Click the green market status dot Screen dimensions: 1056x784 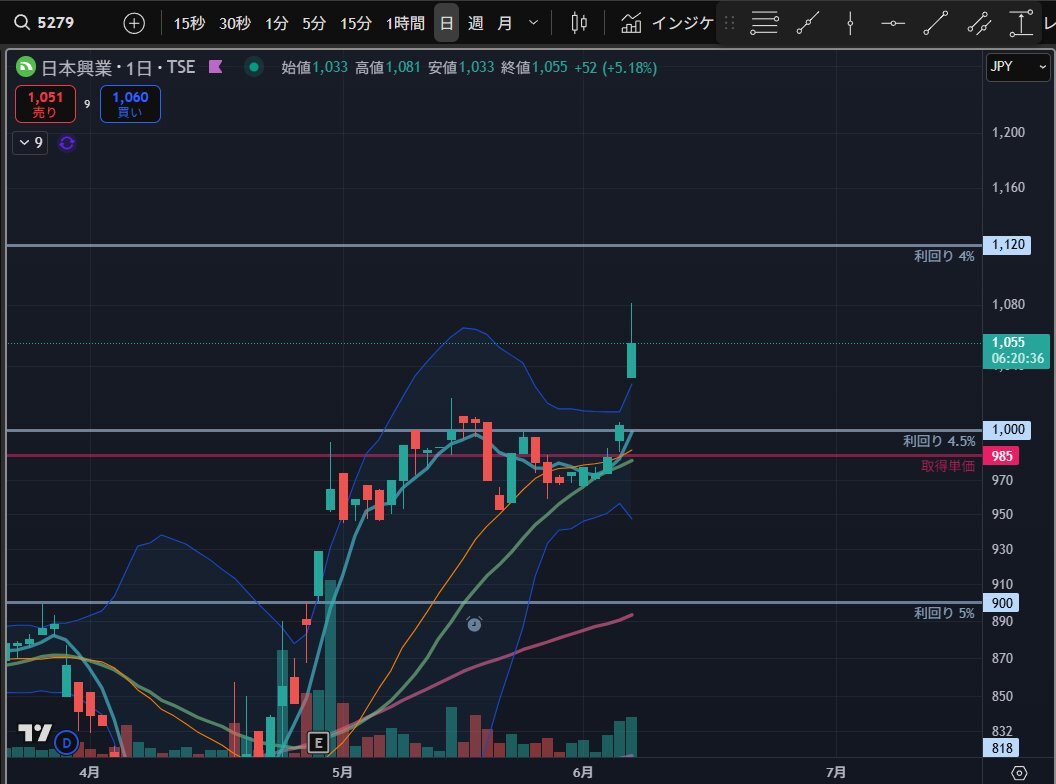pyautogui.click(x=254, y=67)
